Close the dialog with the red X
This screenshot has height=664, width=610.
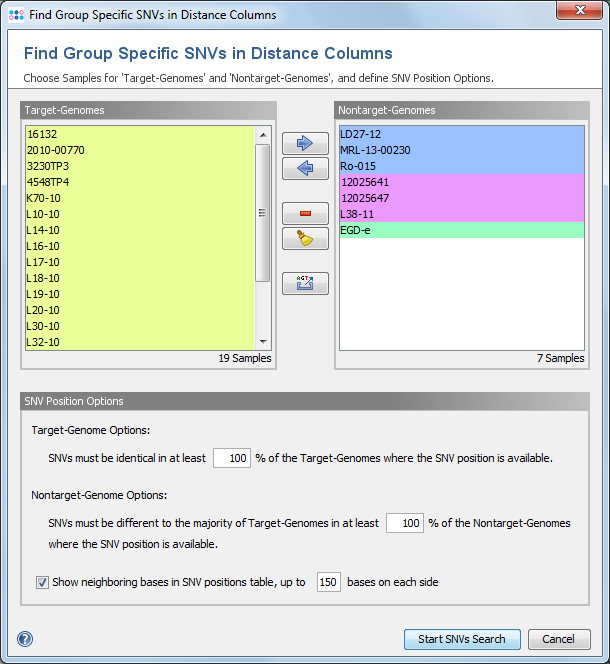point(581,15)
